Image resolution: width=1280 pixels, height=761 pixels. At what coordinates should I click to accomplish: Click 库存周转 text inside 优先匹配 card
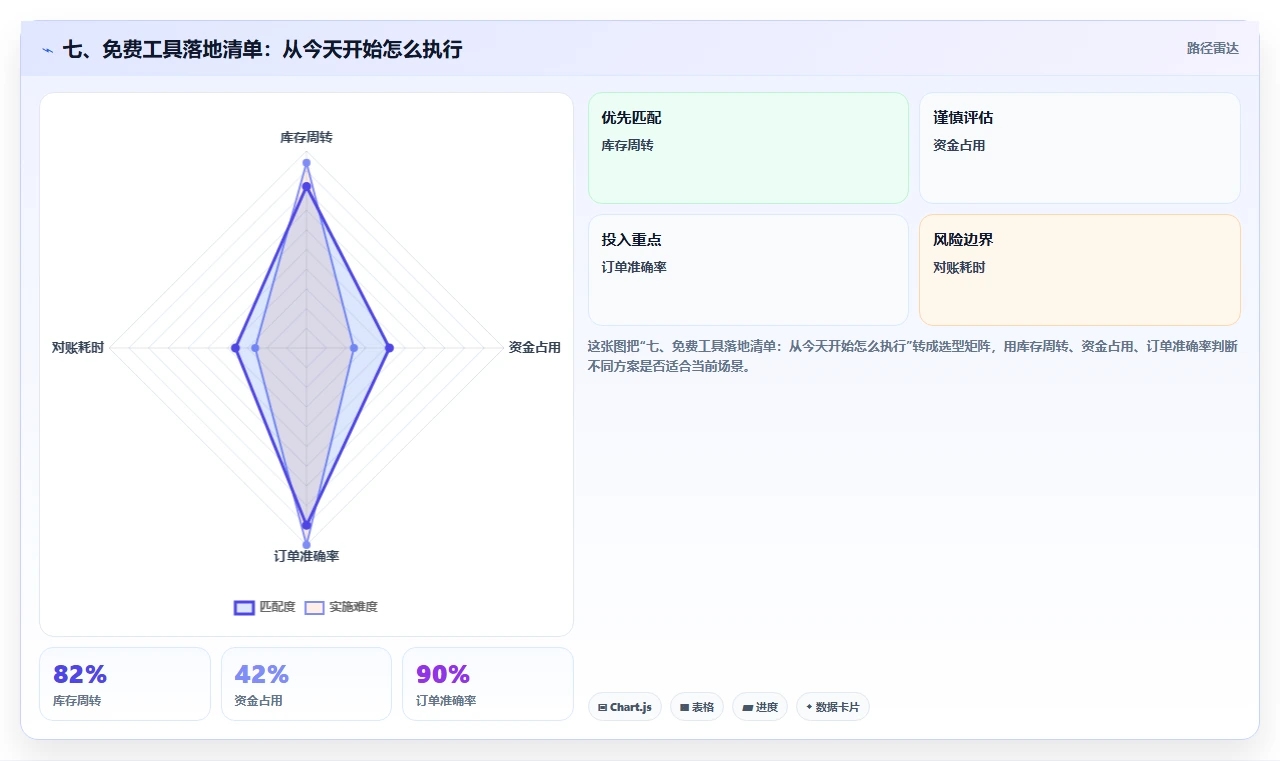point(627,145)
